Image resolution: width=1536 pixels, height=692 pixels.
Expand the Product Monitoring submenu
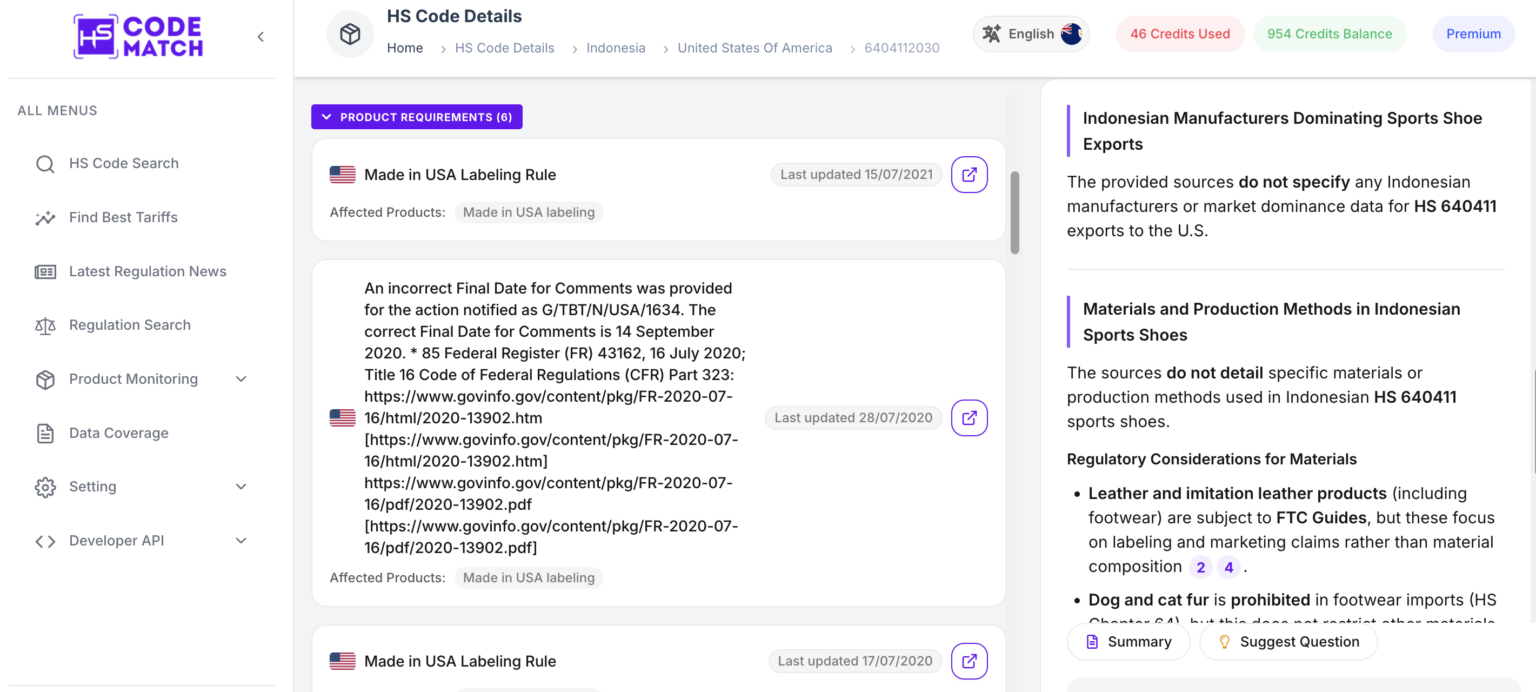(x=240, y=379)
